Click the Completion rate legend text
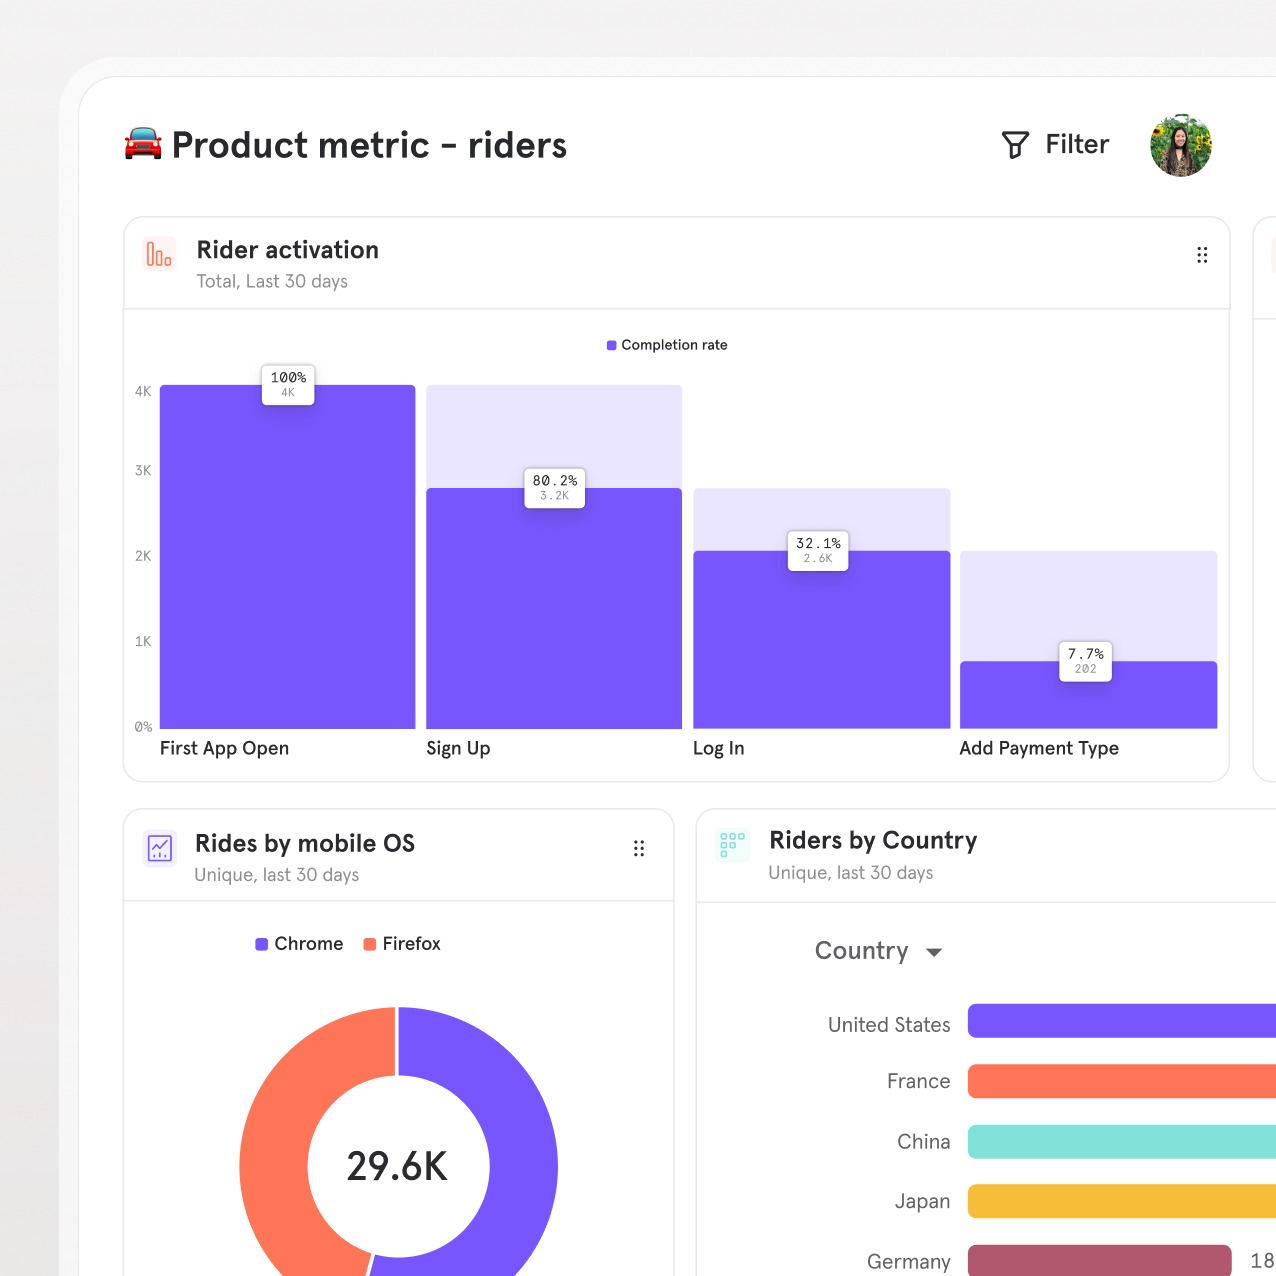1276x1276 pixels. click(675, 345)
